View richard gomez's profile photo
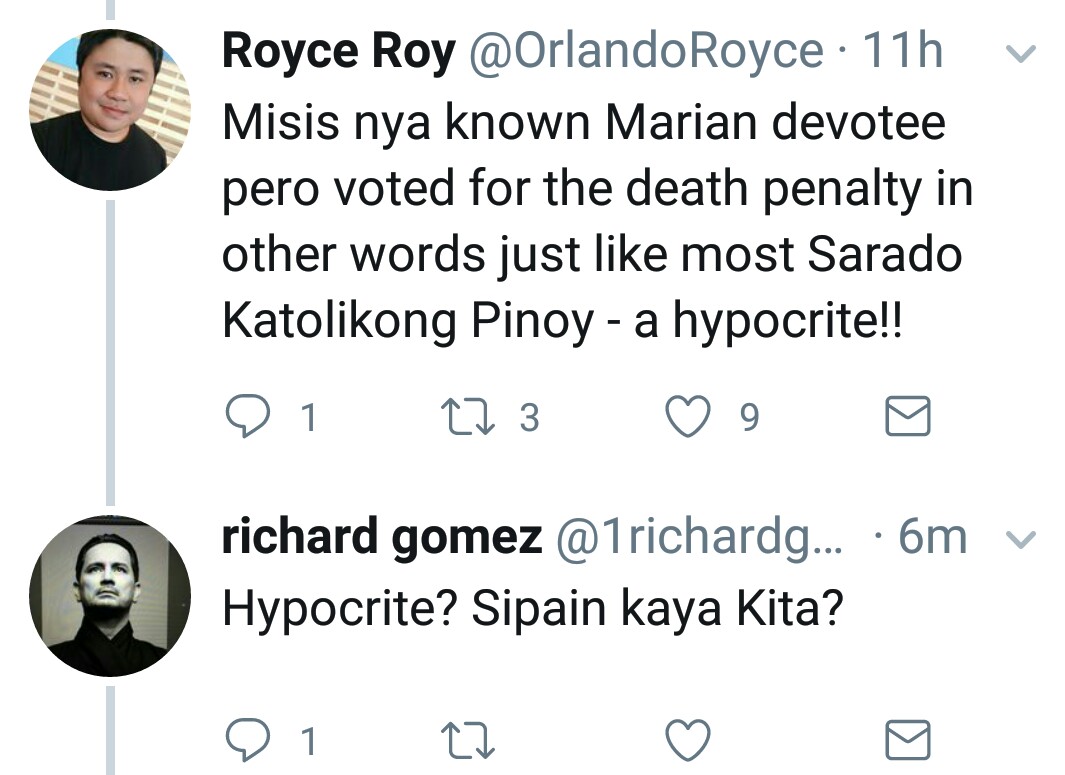This screenshot has width=1065, height=775. [110, 596]
